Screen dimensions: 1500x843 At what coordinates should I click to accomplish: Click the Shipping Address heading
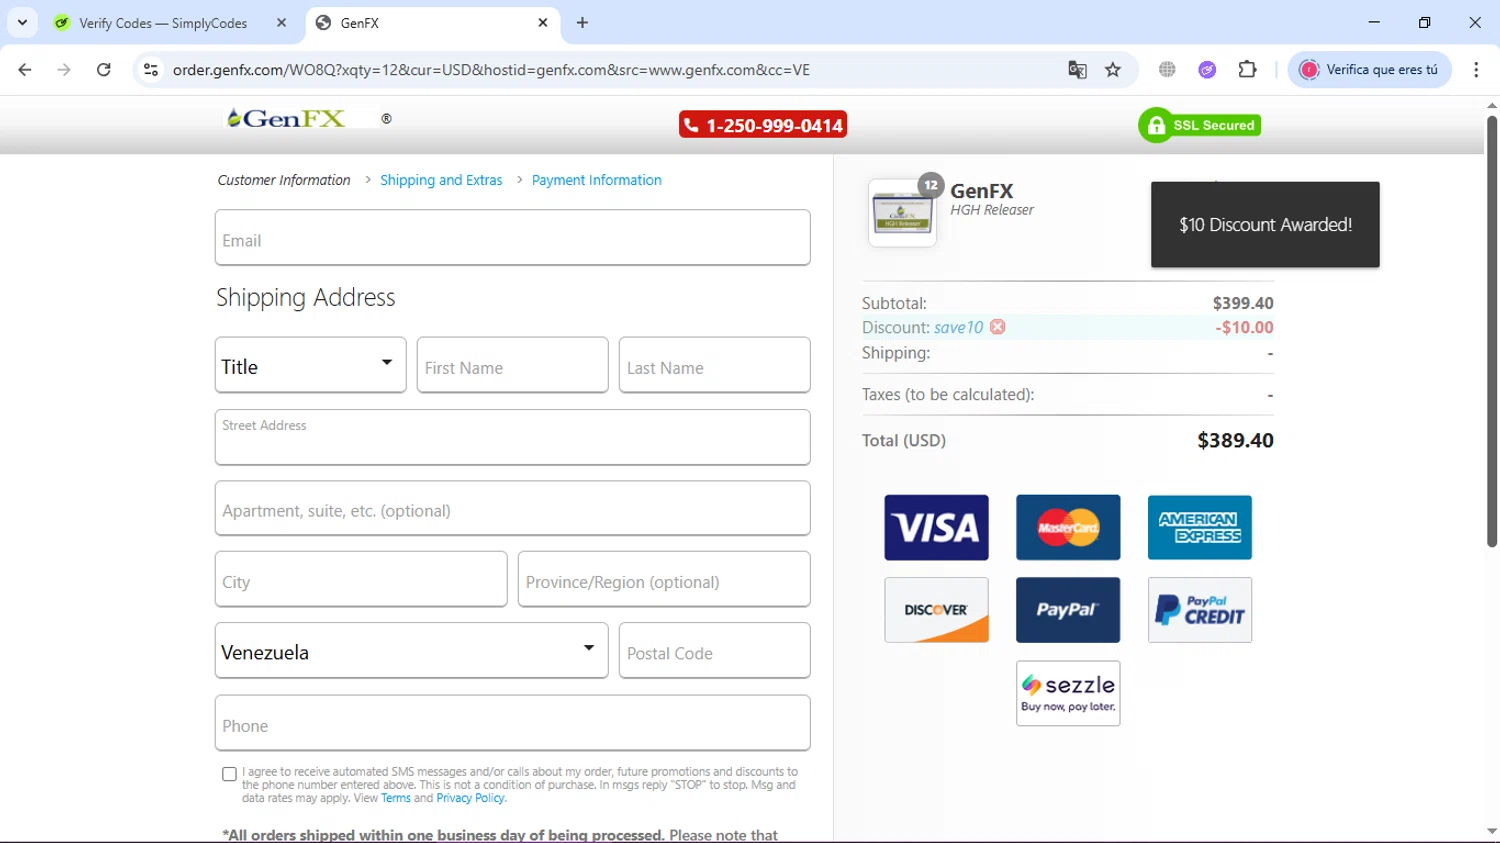pyautogui.click(x=306, y=298)
